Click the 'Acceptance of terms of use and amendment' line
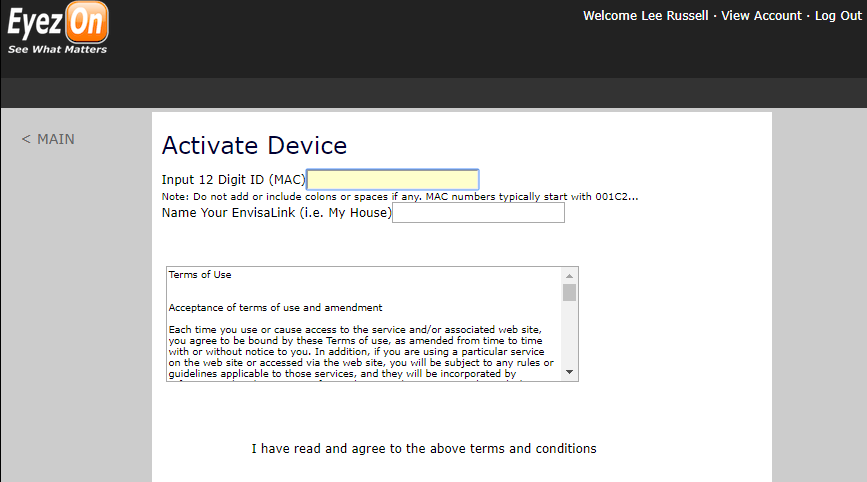The width and height of the screenshot is (867, 482). coord(275,307)
